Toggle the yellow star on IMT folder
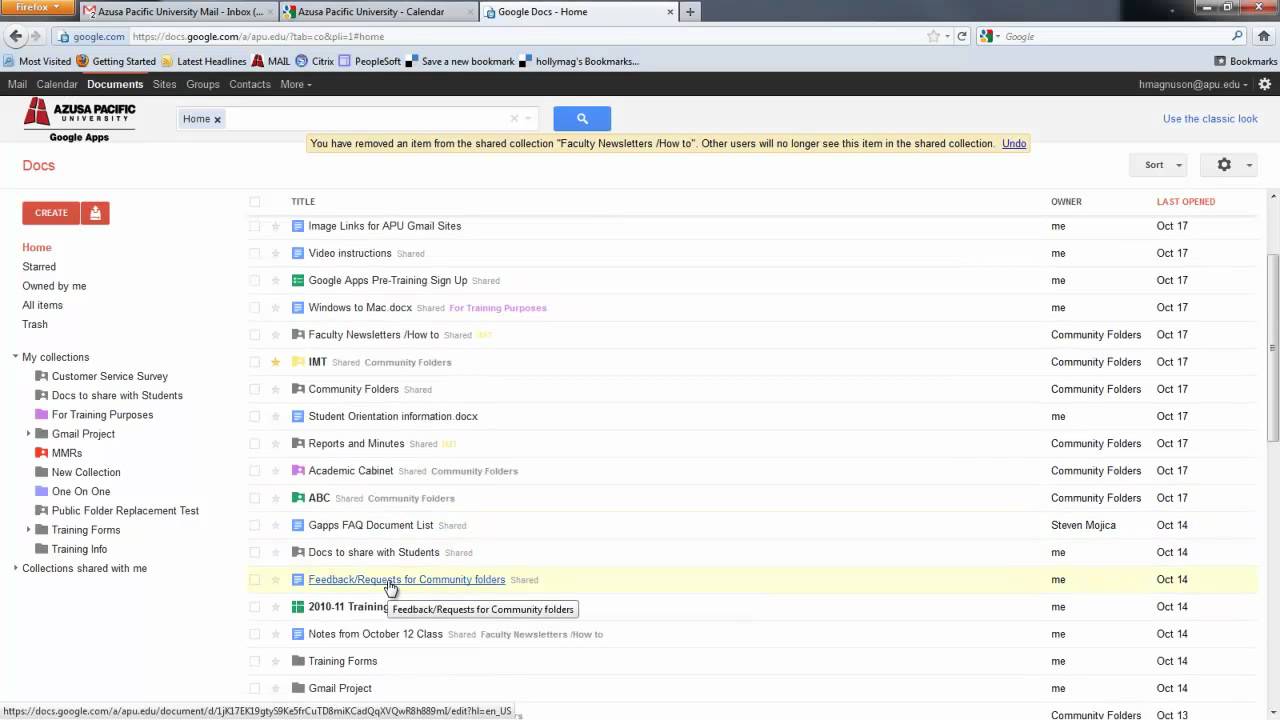This screenshot has height=720, width=1280. tap(276, 362)
